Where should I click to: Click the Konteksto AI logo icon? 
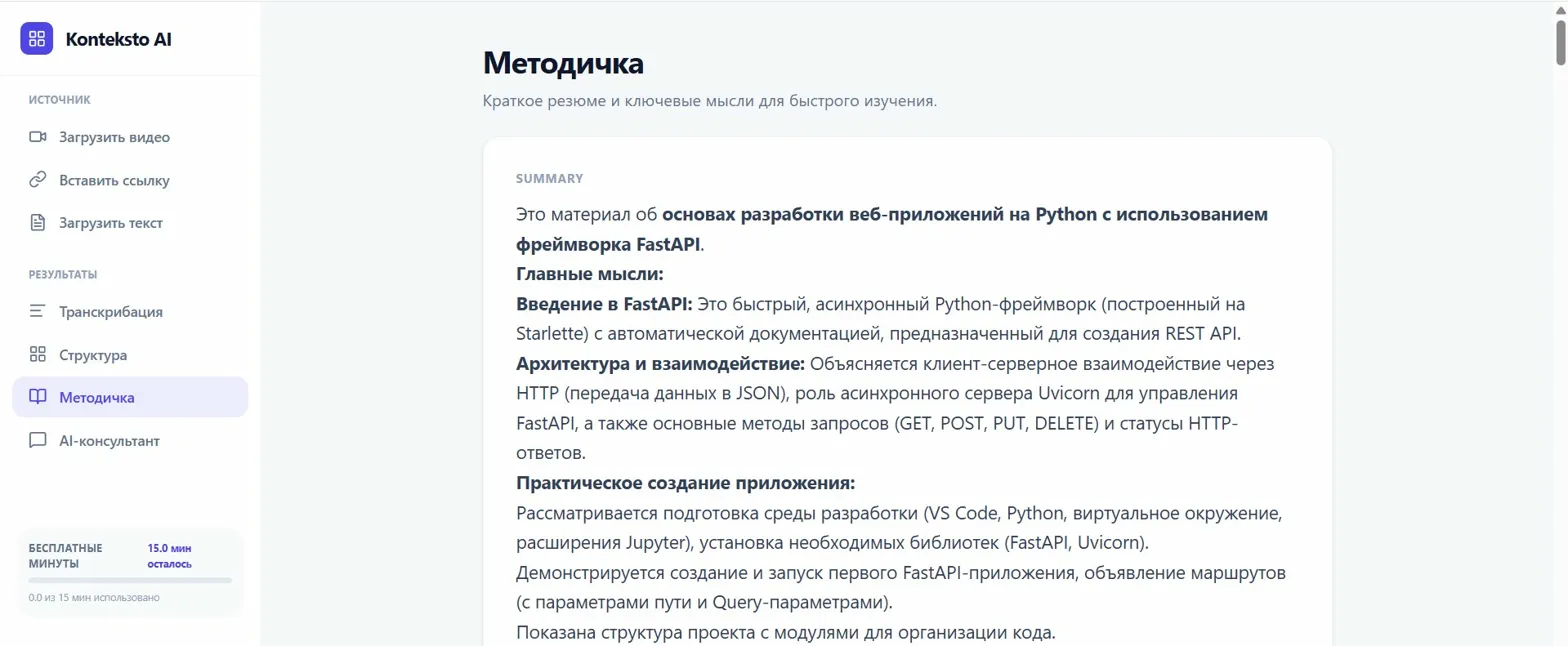37,39
